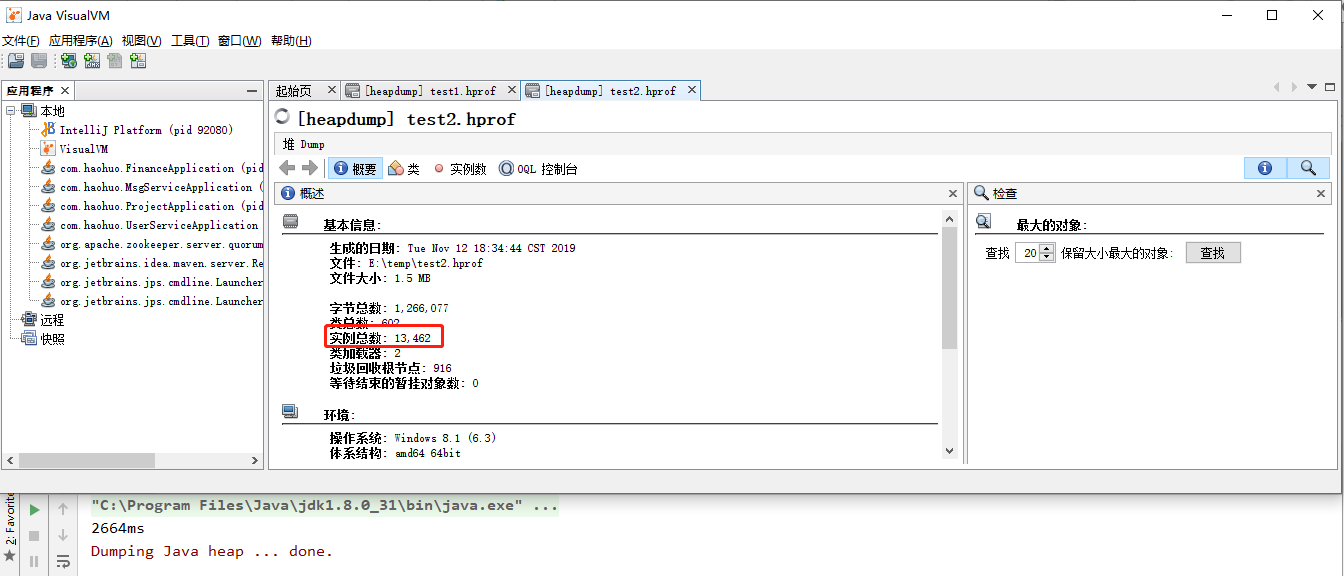Open the 窗口(W) menu
1344x576 pixels.
click(239, 40)
